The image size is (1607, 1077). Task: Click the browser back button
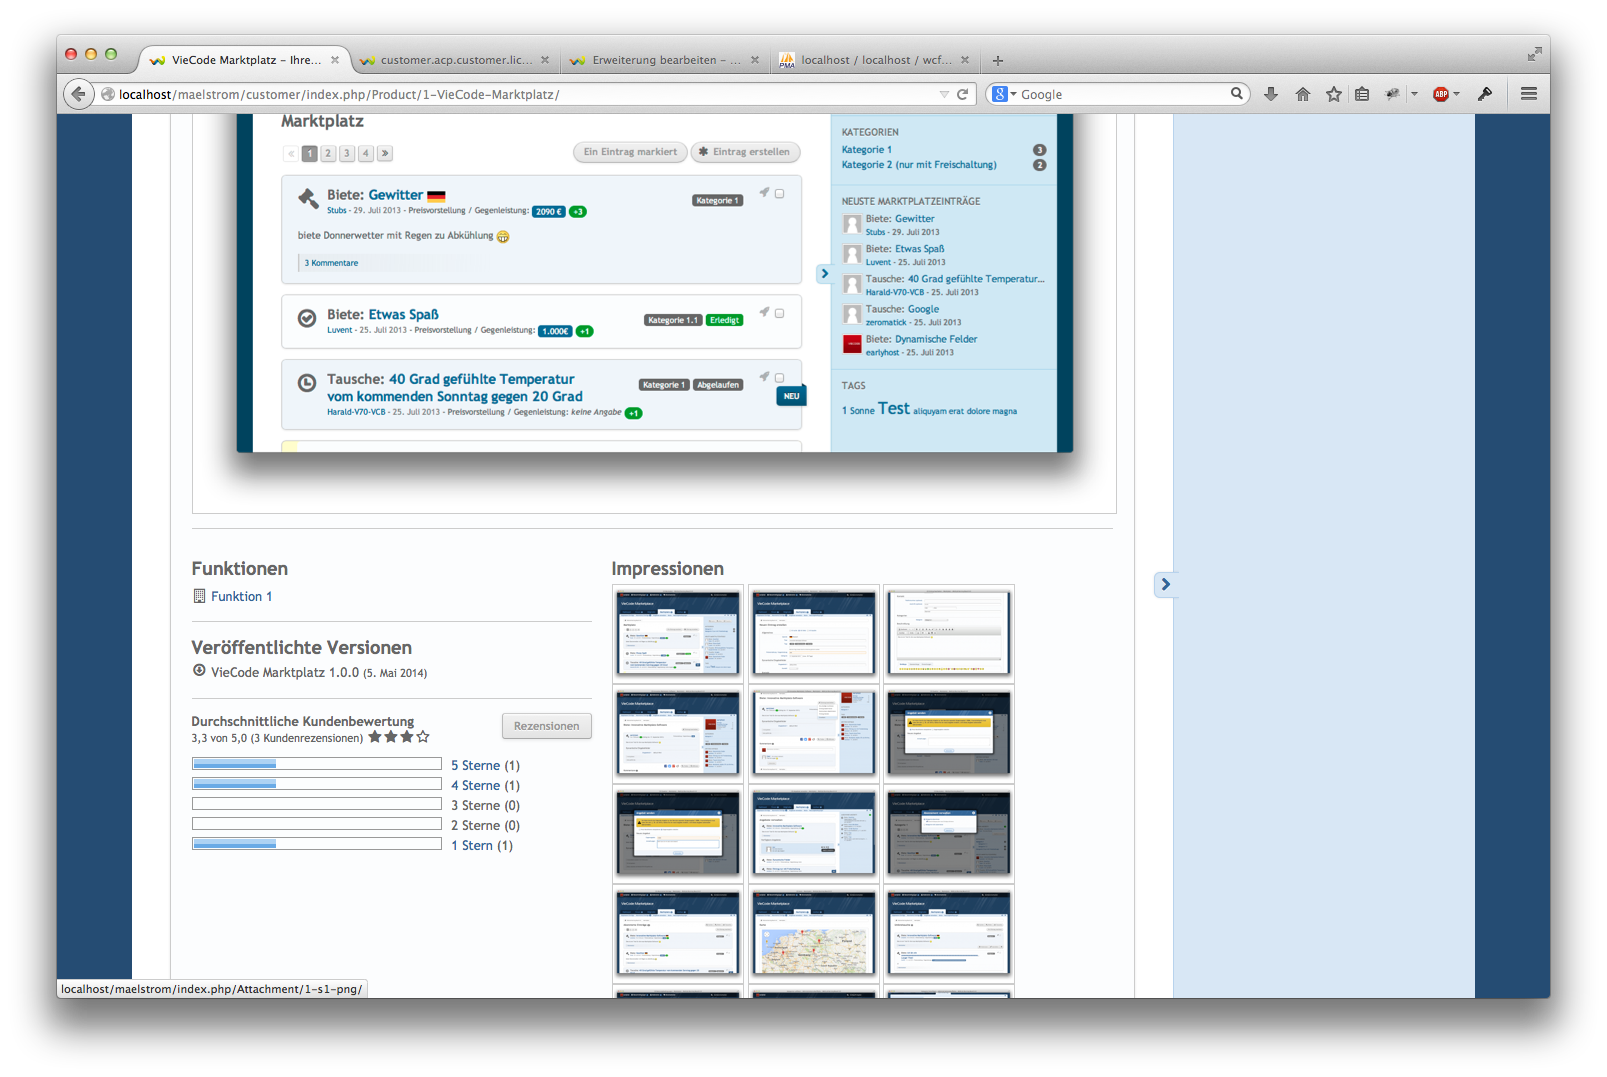click(78, 94)
